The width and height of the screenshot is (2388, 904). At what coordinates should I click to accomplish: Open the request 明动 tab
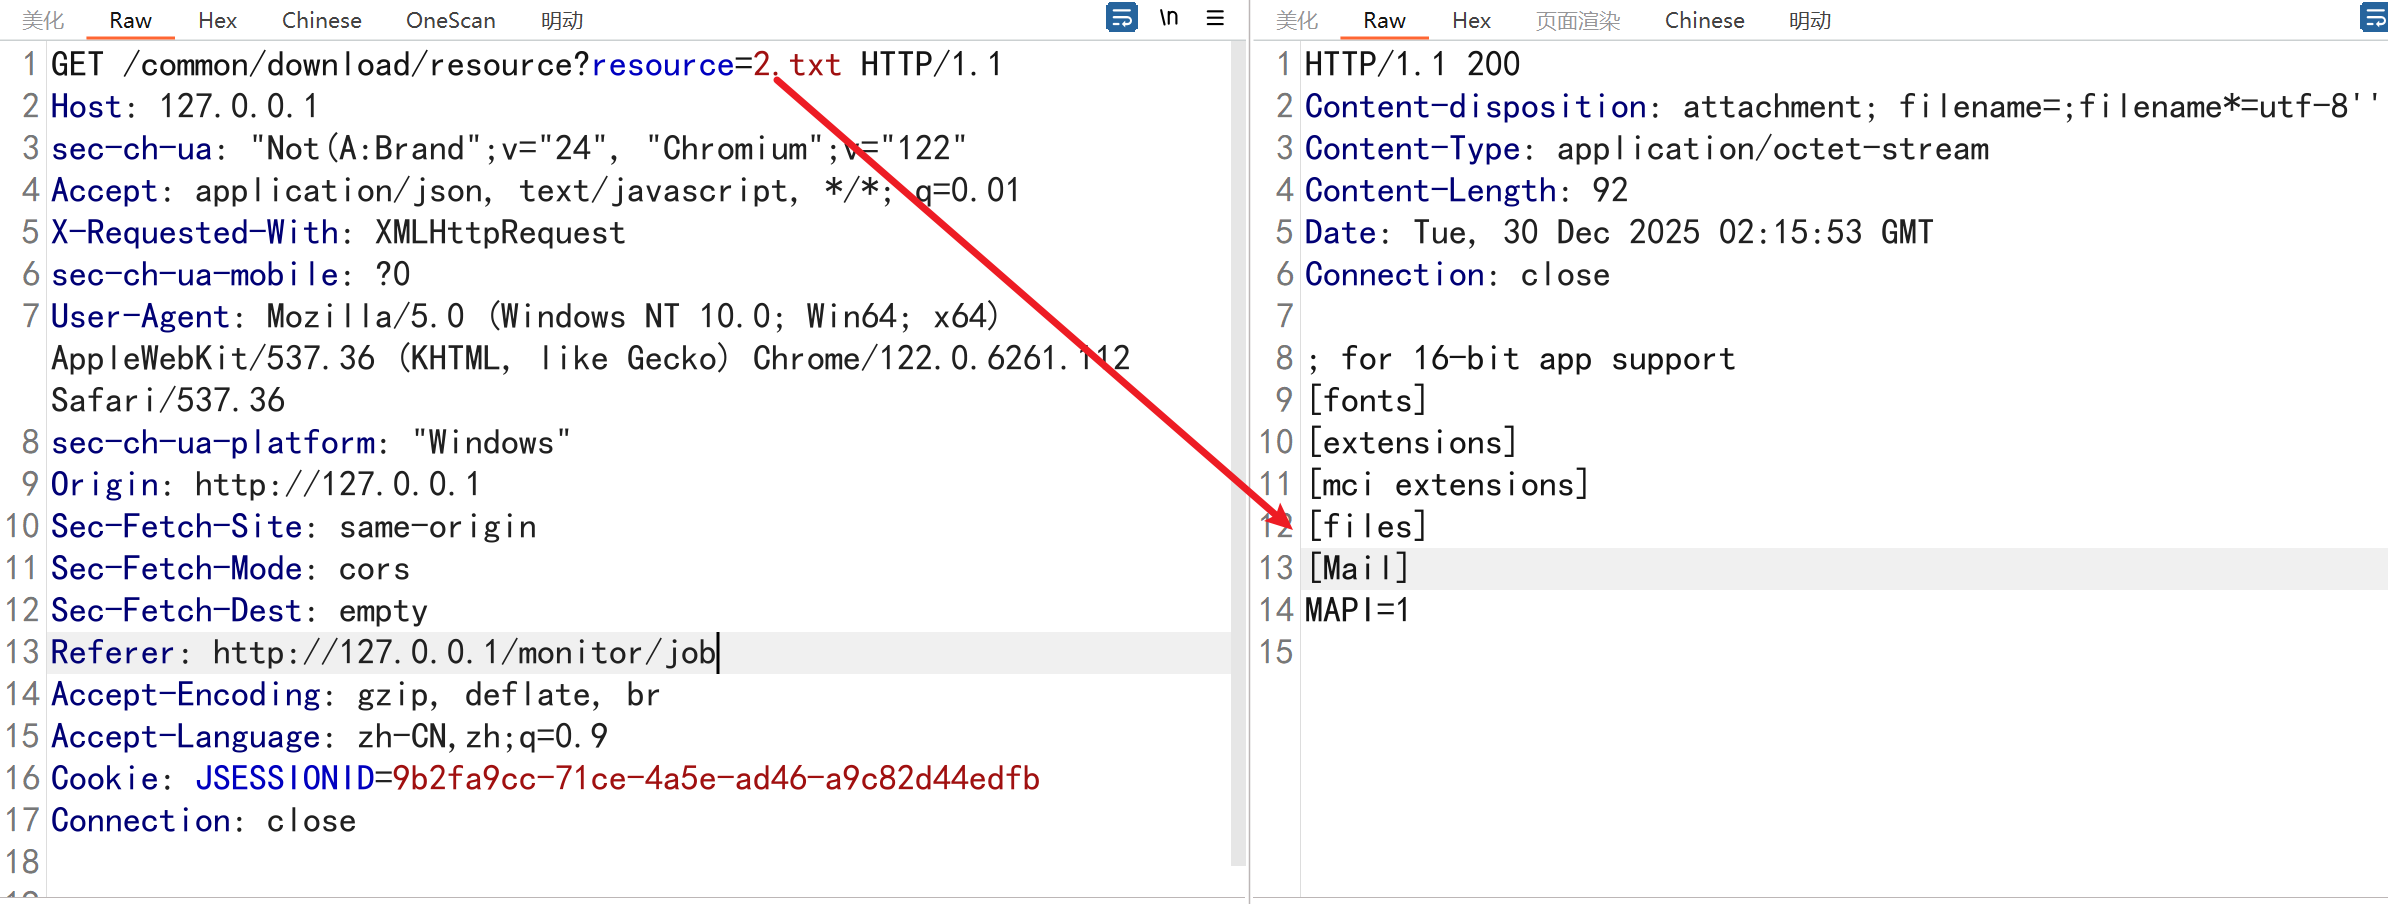[562, 21]
